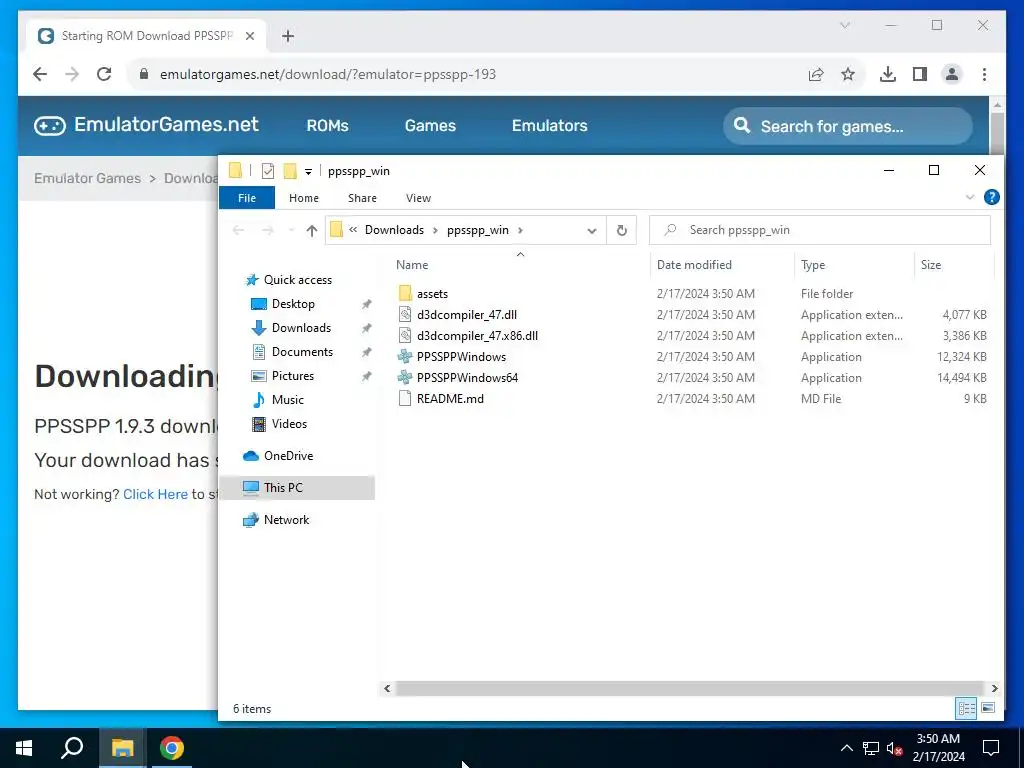Click Explorer horizontal scrollbar

tap(690, 688)
